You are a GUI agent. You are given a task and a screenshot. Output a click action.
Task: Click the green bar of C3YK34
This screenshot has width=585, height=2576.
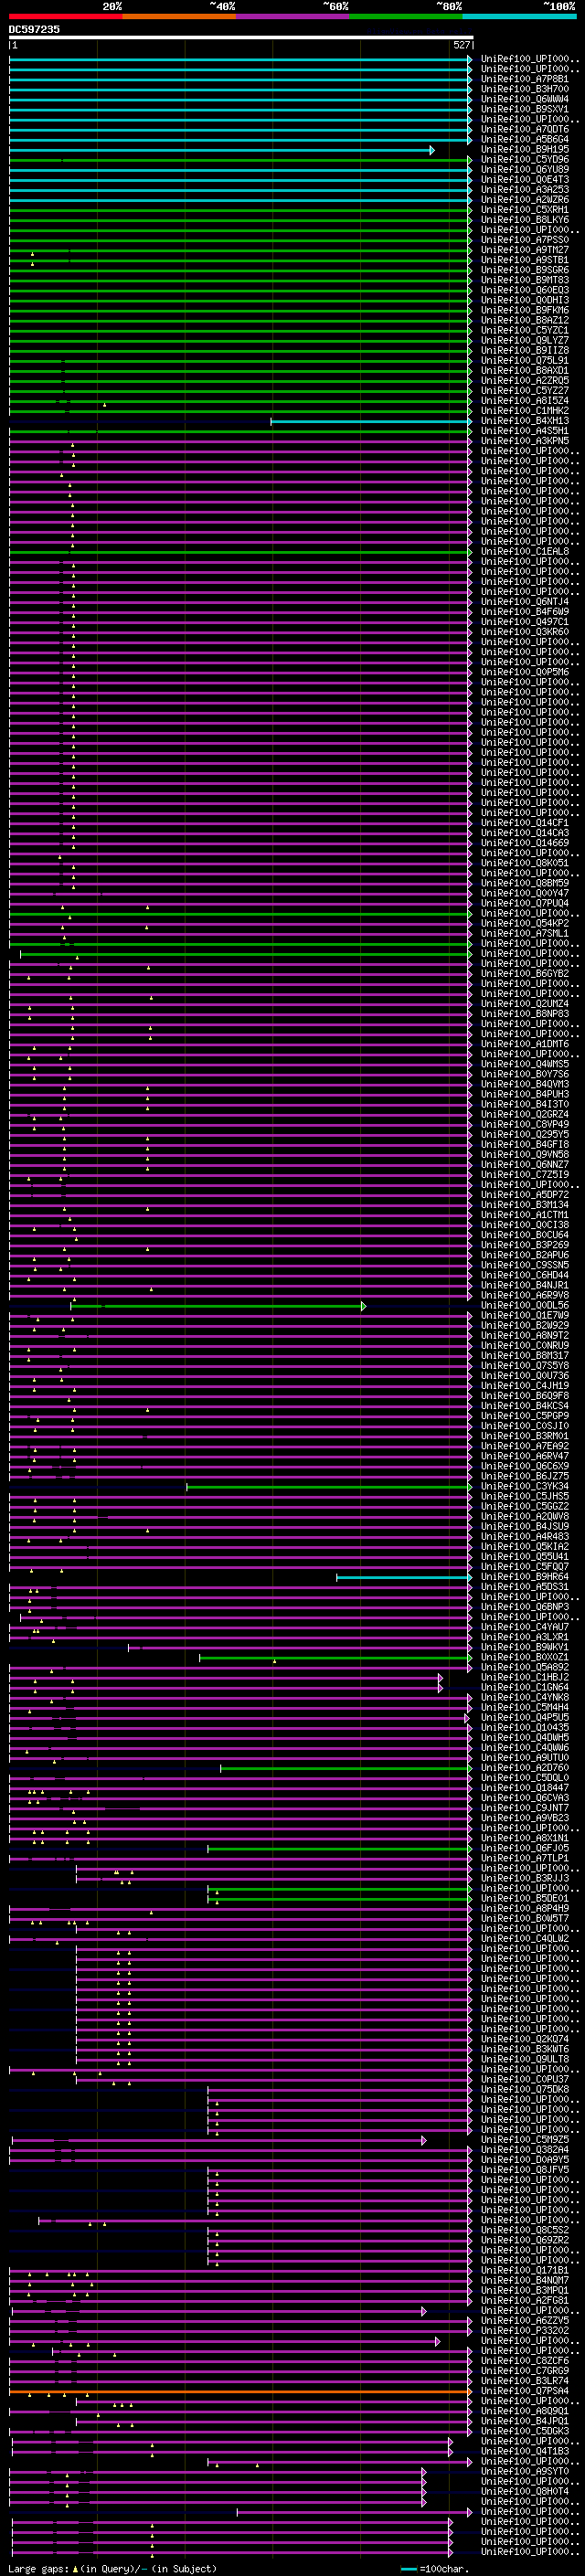tap(329, 1487)
